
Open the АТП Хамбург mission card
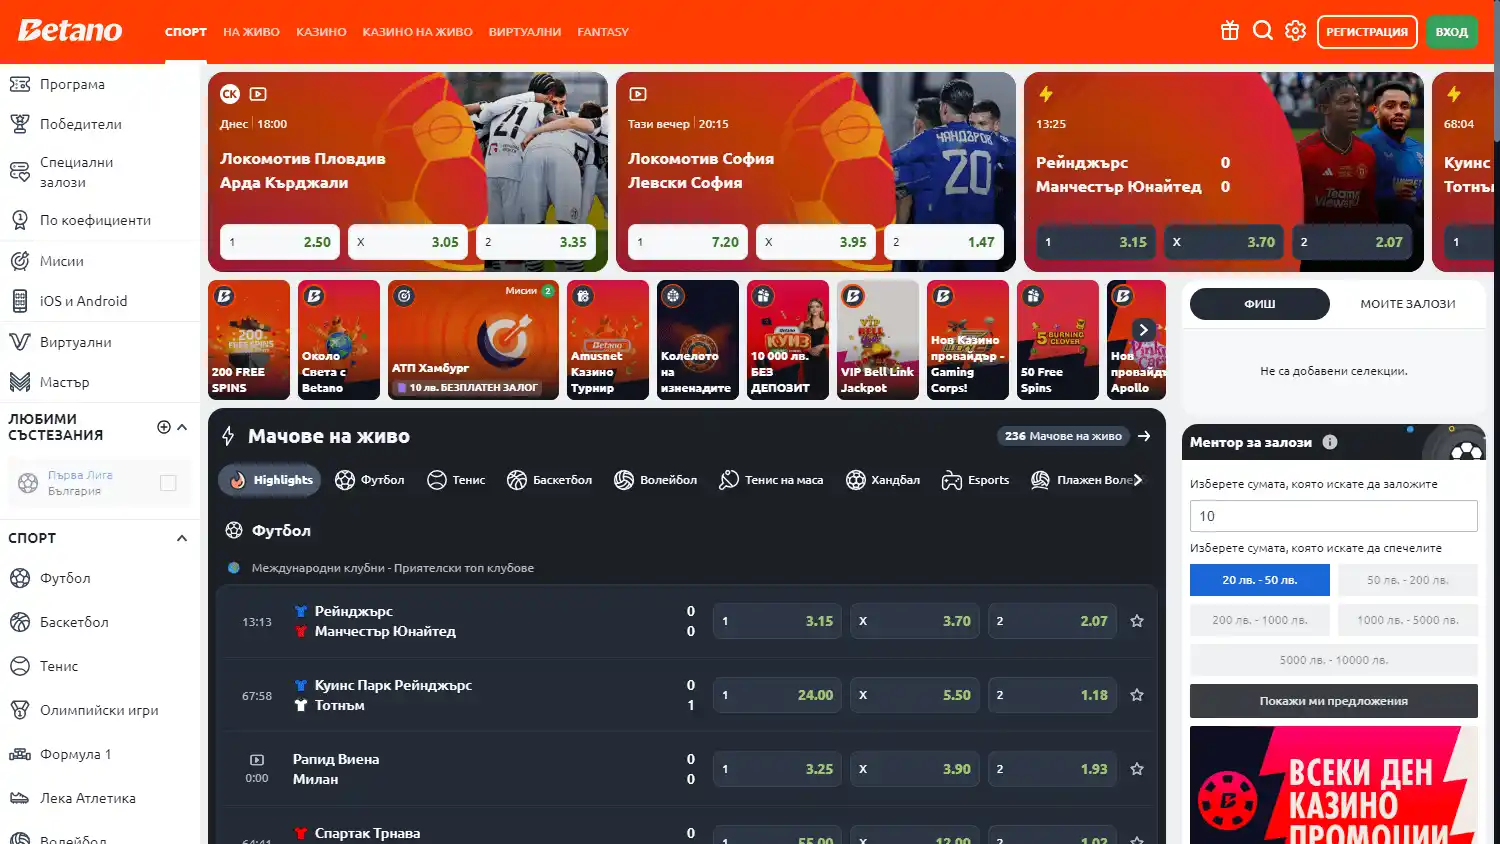point(473,340)
